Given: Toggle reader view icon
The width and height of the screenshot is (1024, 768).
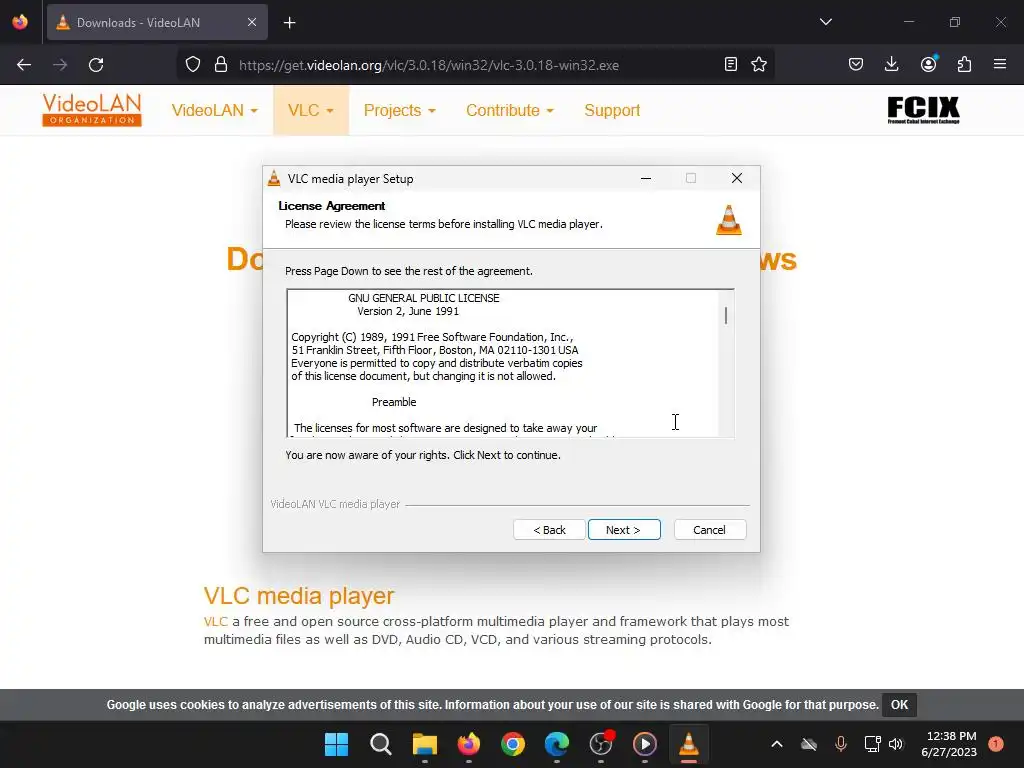Looking at the screenshot, I should click(x=731, y=64).
